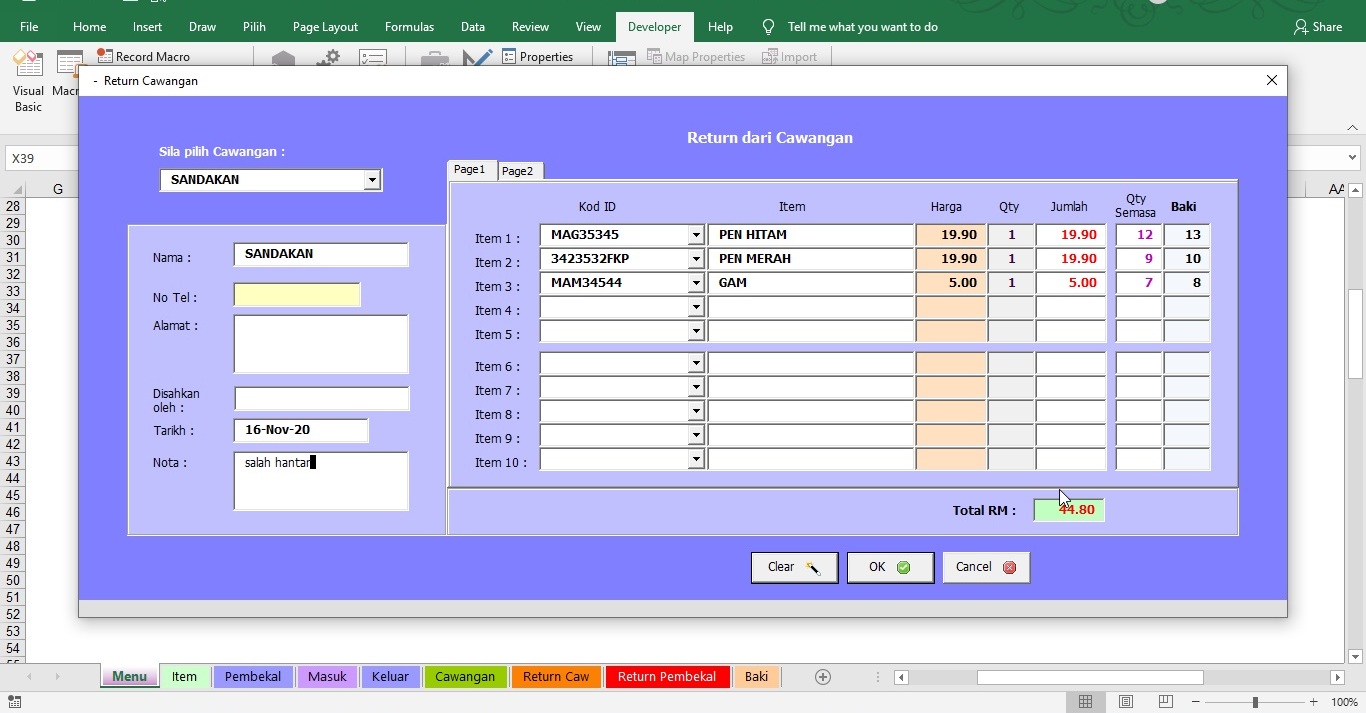1366x713 pixels.
Task: Click macro recording icon in status bar
Action: point(13,703)
